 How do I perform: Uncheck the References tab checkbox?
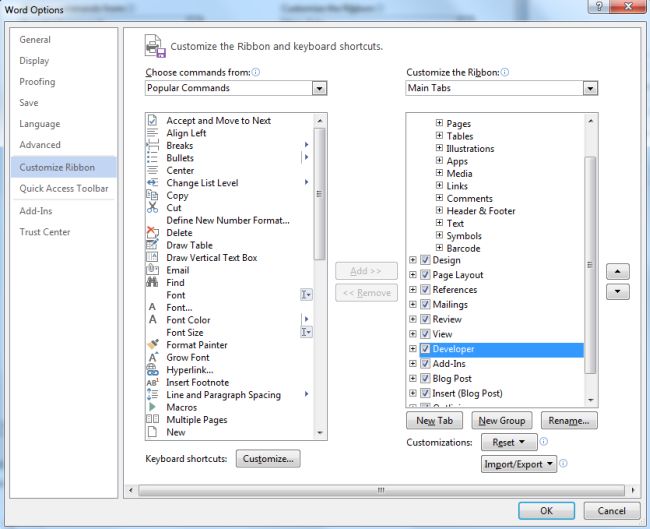[425, 289]
